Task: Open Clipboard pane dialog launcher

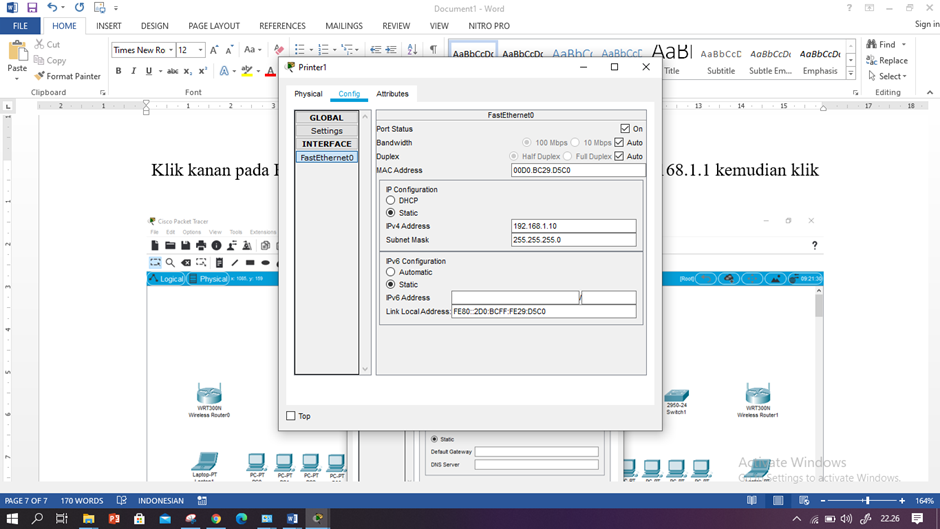Action: click(x=103, y=92)
